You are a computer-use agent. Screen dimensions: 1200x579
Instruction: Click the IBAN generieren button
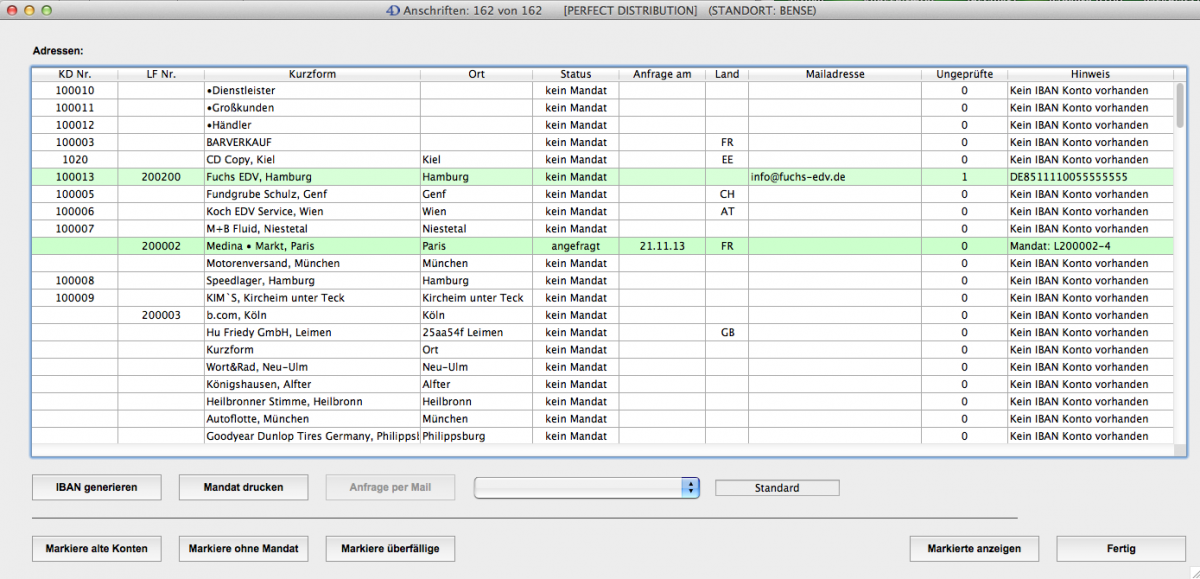coord(97,487)
